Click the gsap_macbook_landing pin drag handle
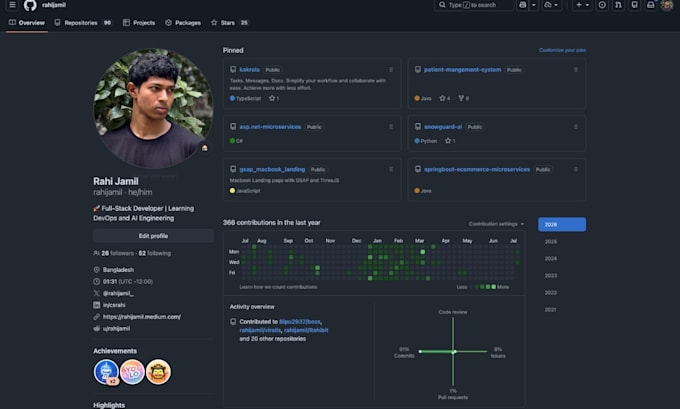This screenshot has width=680, height=409. pos(391,170)
